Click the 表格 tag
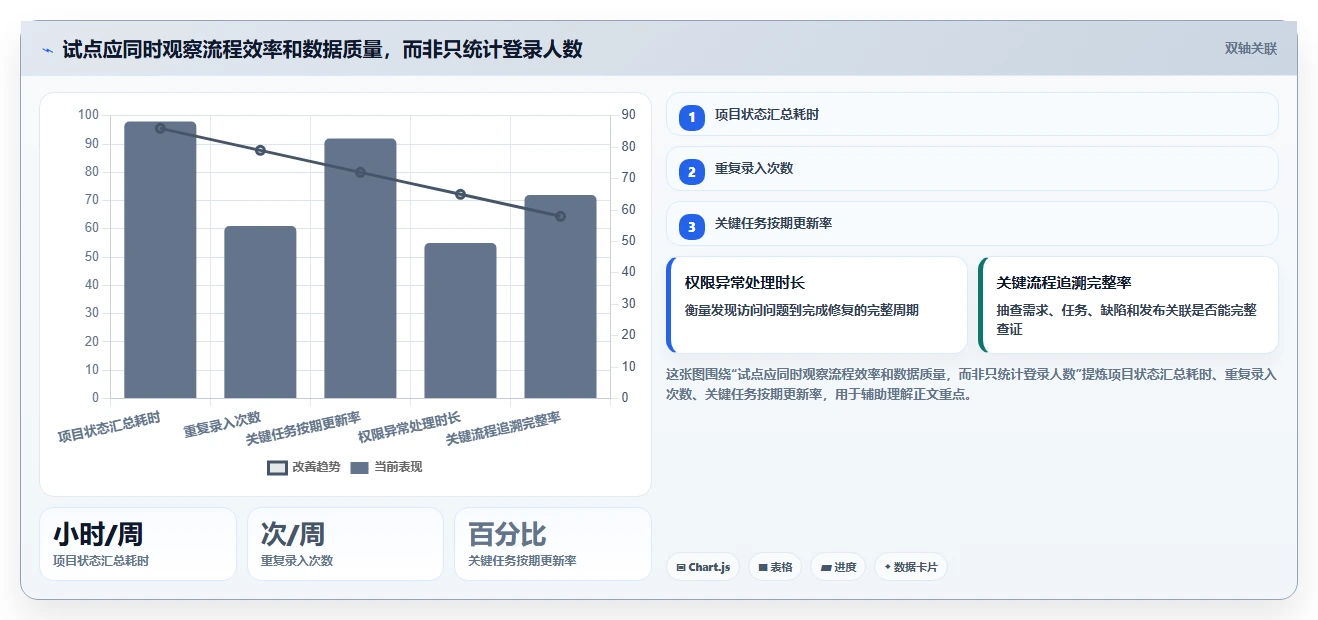 point(775,567)
